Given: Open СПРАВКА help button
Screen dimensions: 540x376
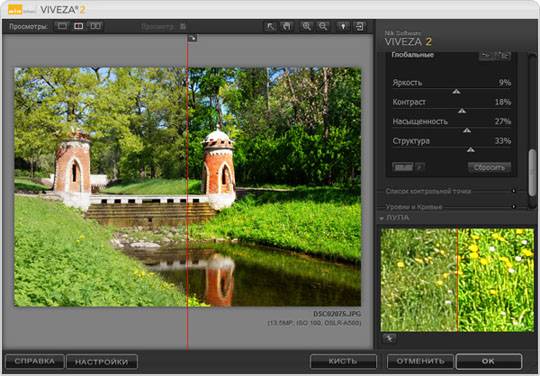Looking at the screenshot, I should tap(35, 362).
